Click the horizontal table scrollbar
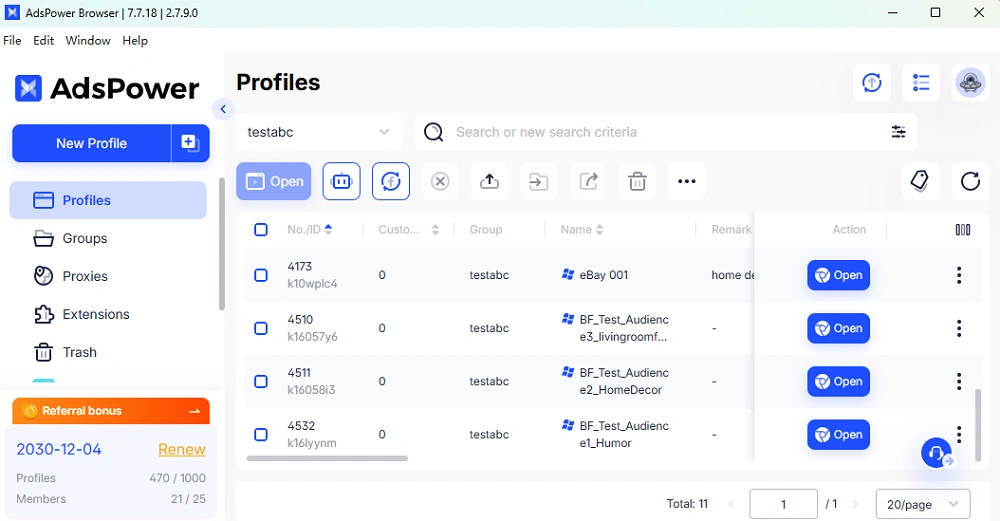Image resolution: width=1000 pixels, height=521 pixels. (327, 458)
